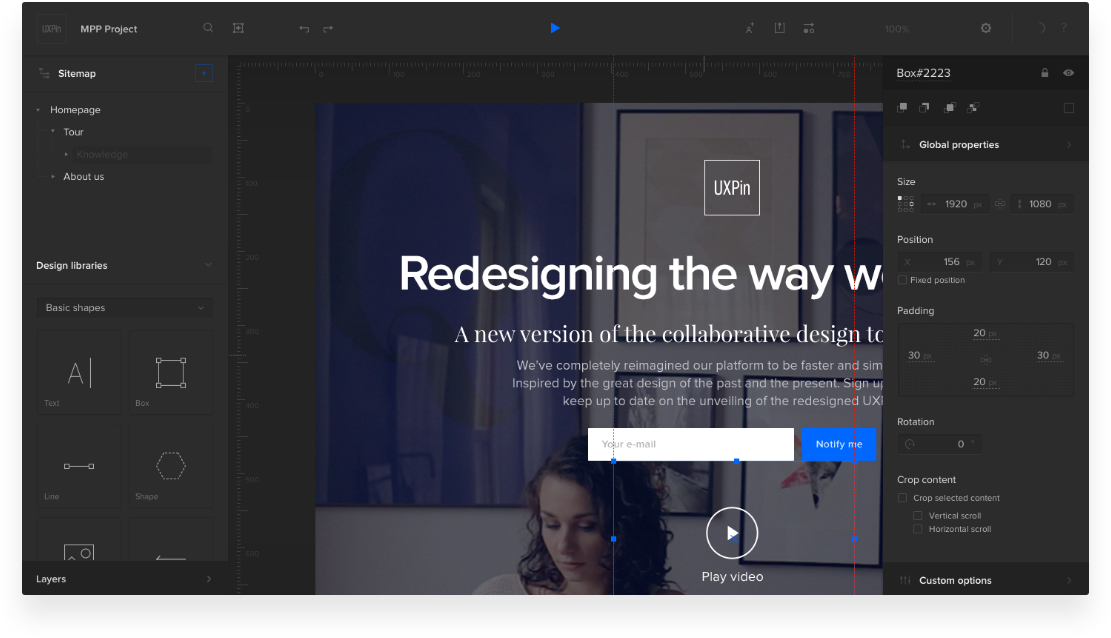Open the settings gear icon
Image resolution: width=1111 pixels, height=638 pixels.
tap(986, 28)
